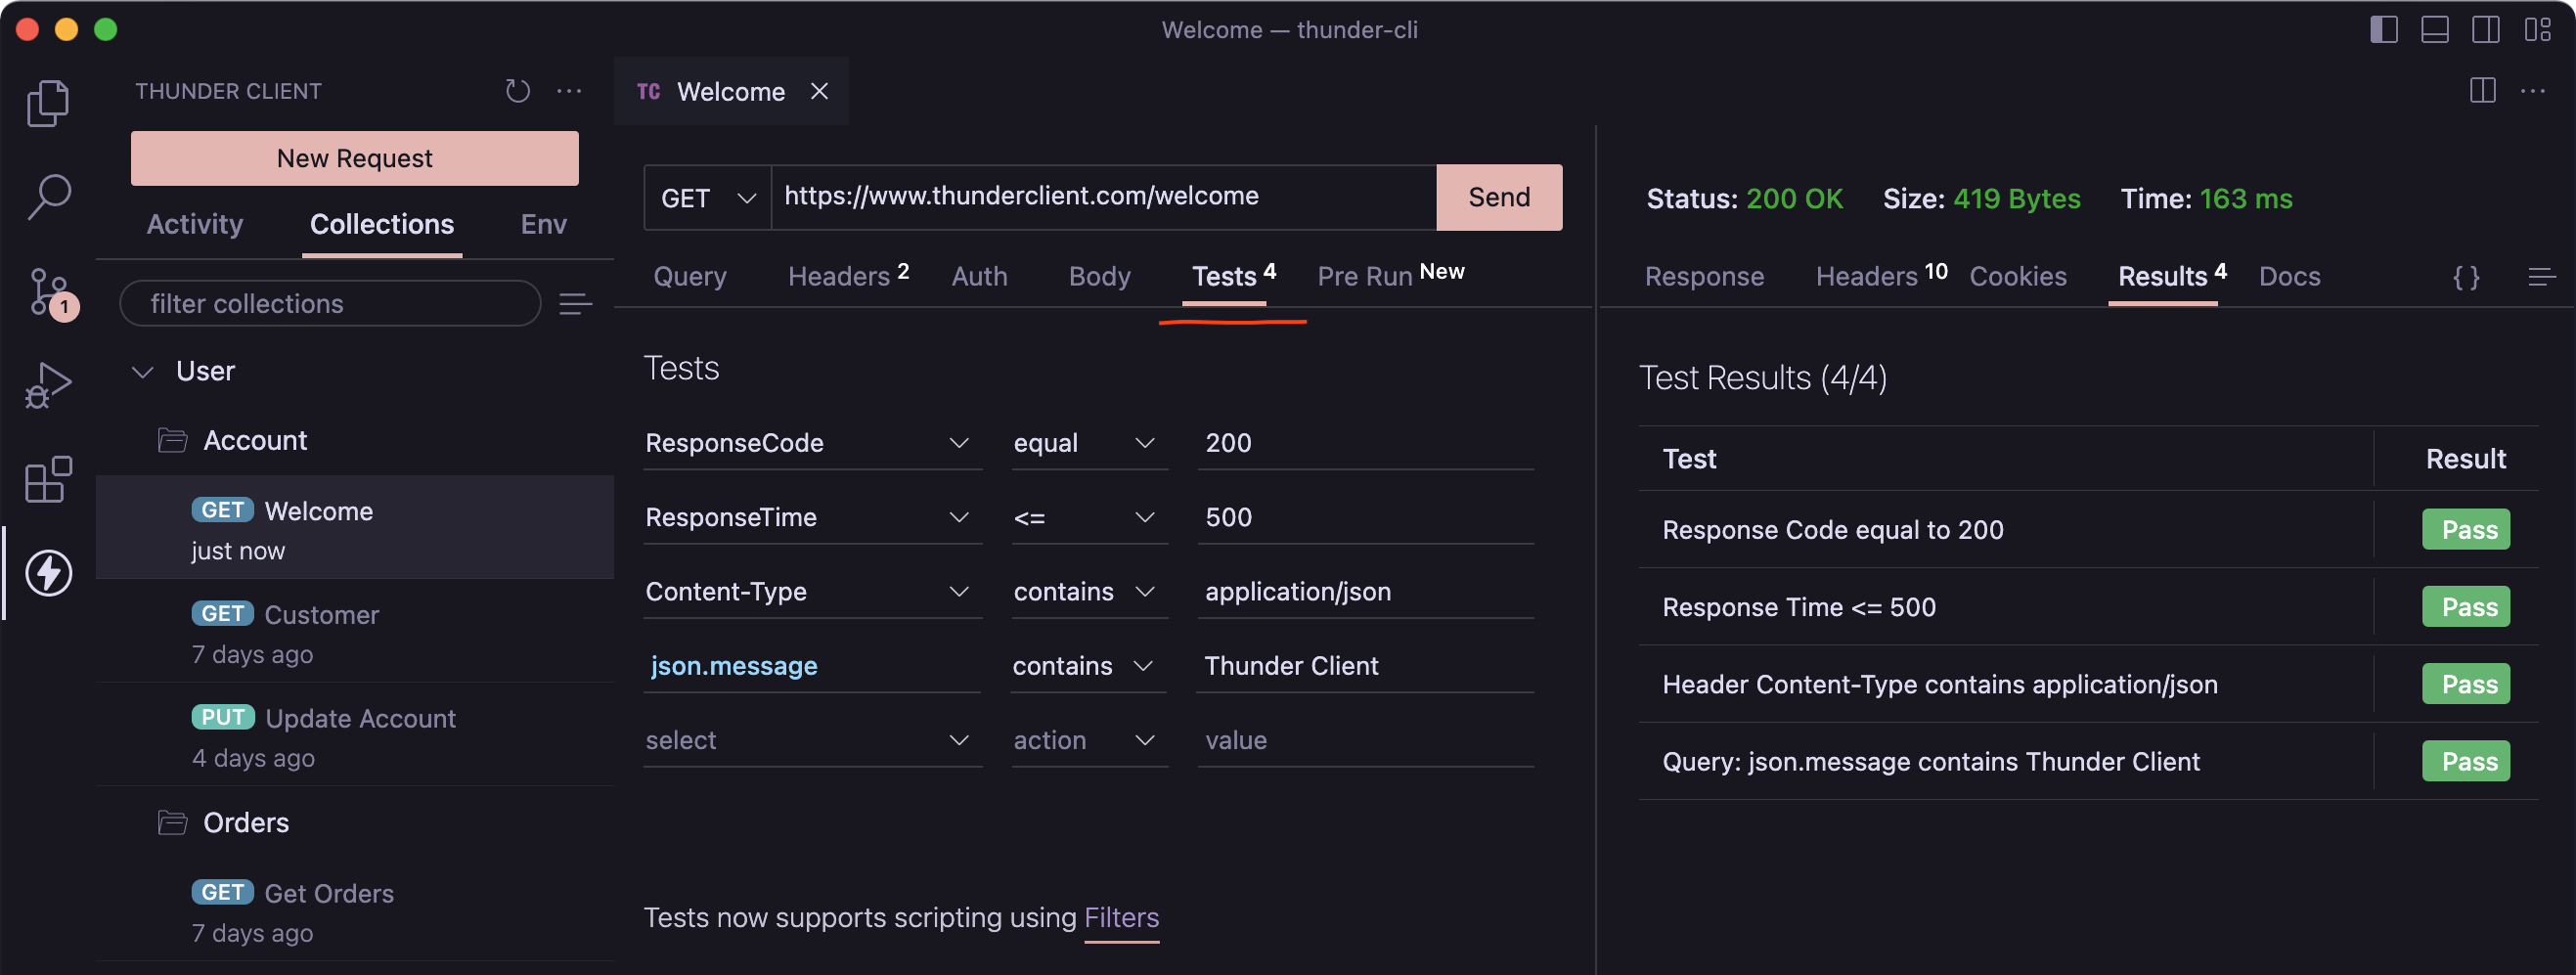Open the Explorer files icon
2576x975 pixels.
(x=48, y=103)
